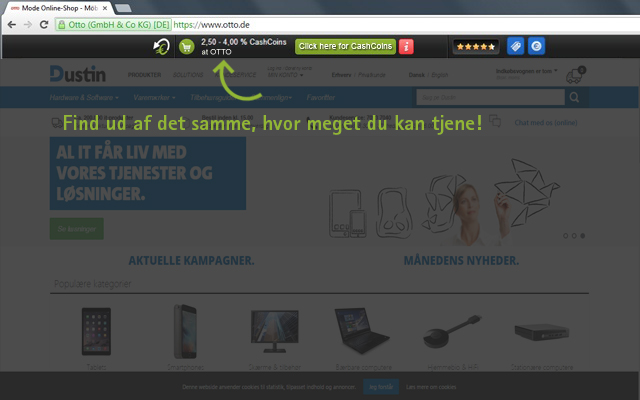Expand the Indkøbsvognen er tom dropdown
Screen dimensions: 640x400
click(527, 71)
